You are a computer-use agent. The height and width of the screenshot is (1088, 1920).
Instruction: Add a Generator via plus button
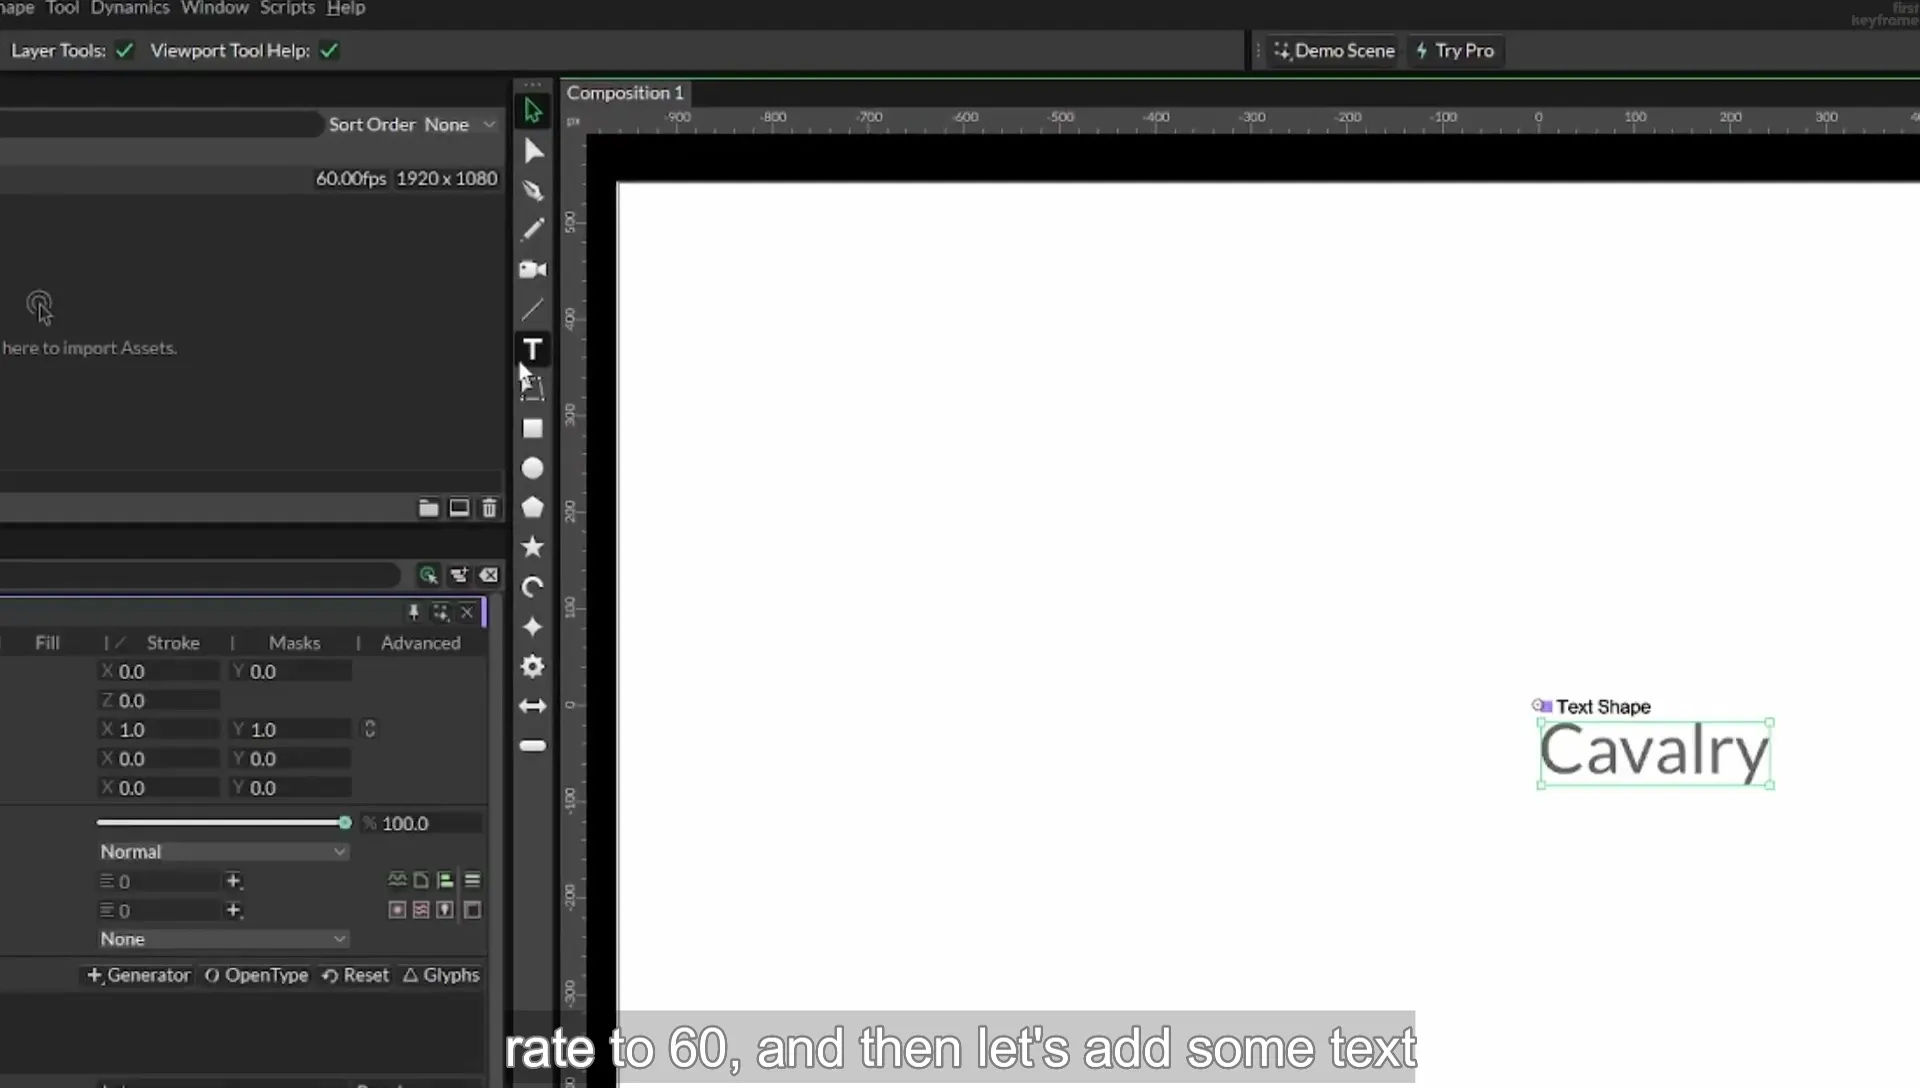(138, 975)
